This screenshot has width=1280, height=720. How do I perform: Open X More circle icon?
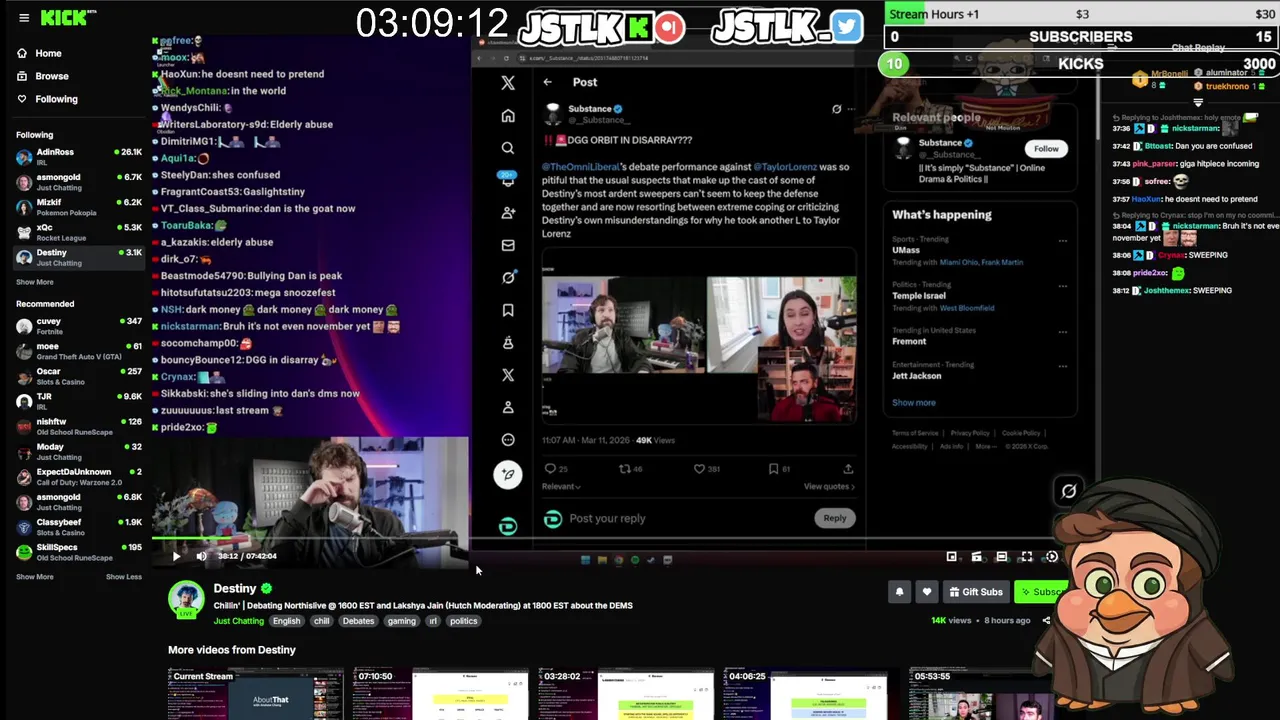508,440
